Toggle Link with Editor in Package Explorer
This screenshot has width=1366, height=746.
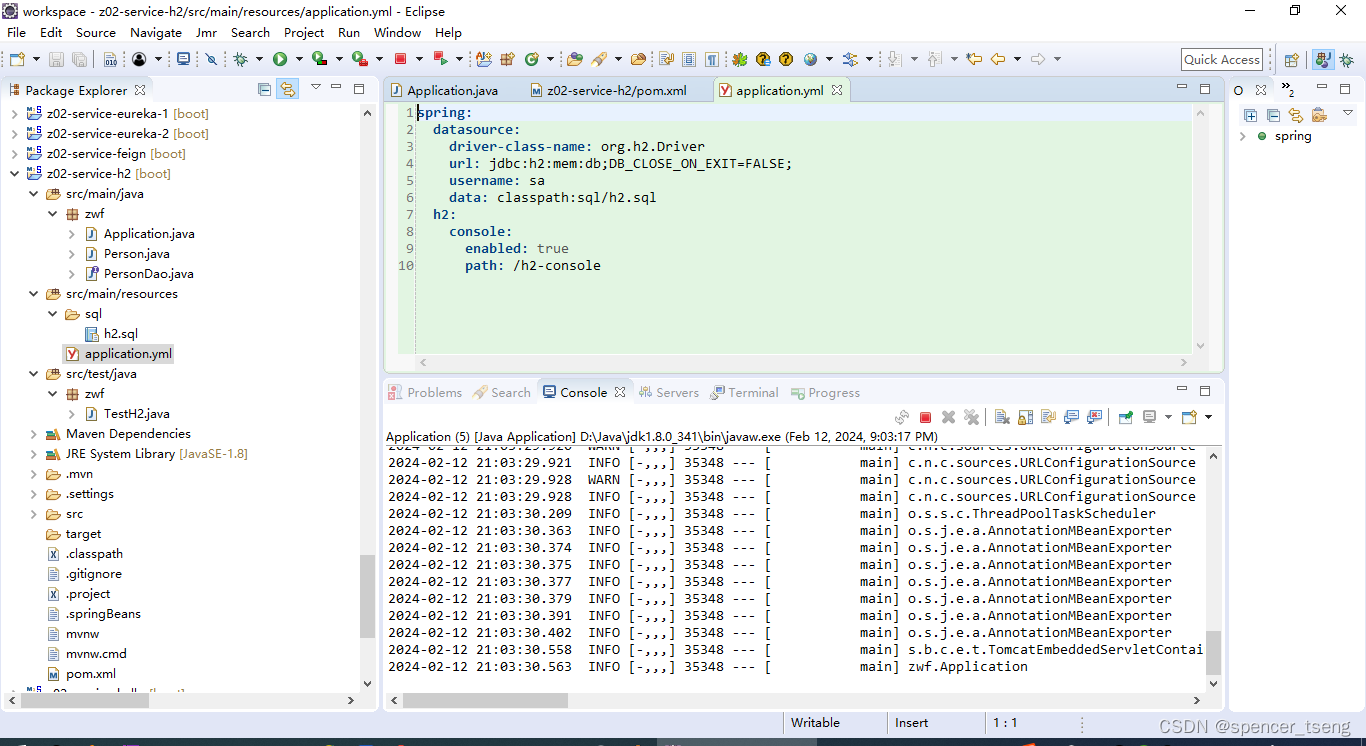tap(288, 89)
